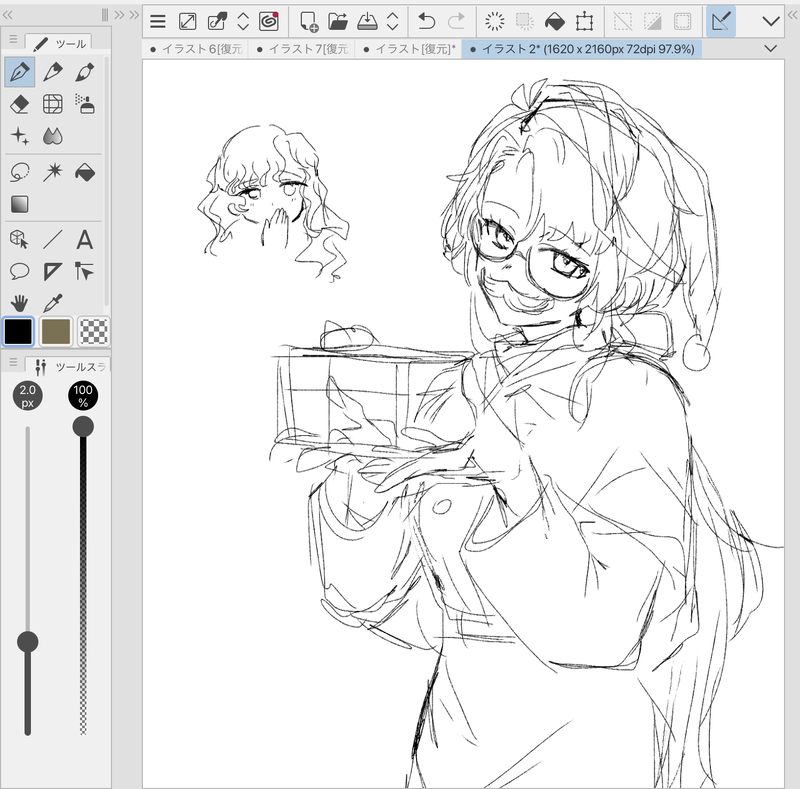This screenshot has height=789, width=800.
Task: Expand the command bar overflow chevron
Action: tap(770, 21)
